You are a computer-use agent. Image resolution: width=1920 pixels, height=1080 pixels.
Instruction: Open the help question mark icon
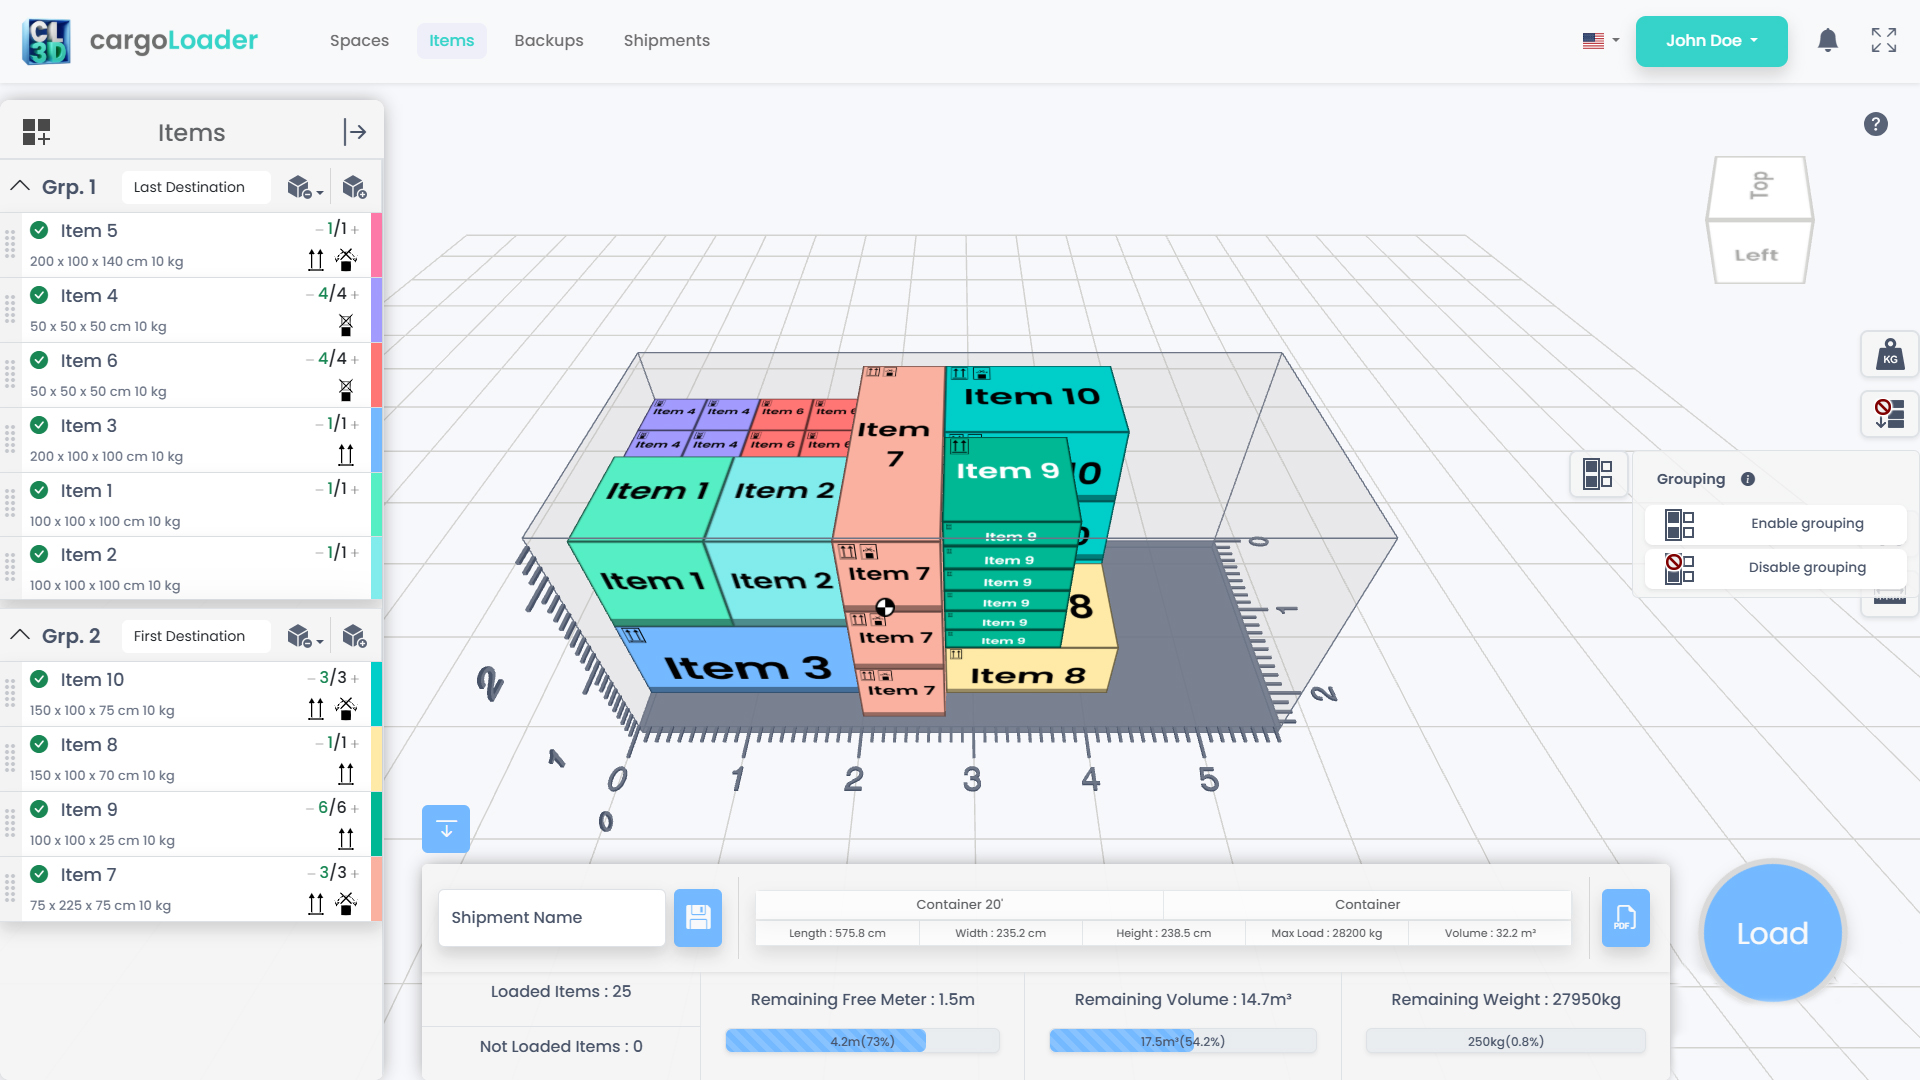[x=1876, y=124]
